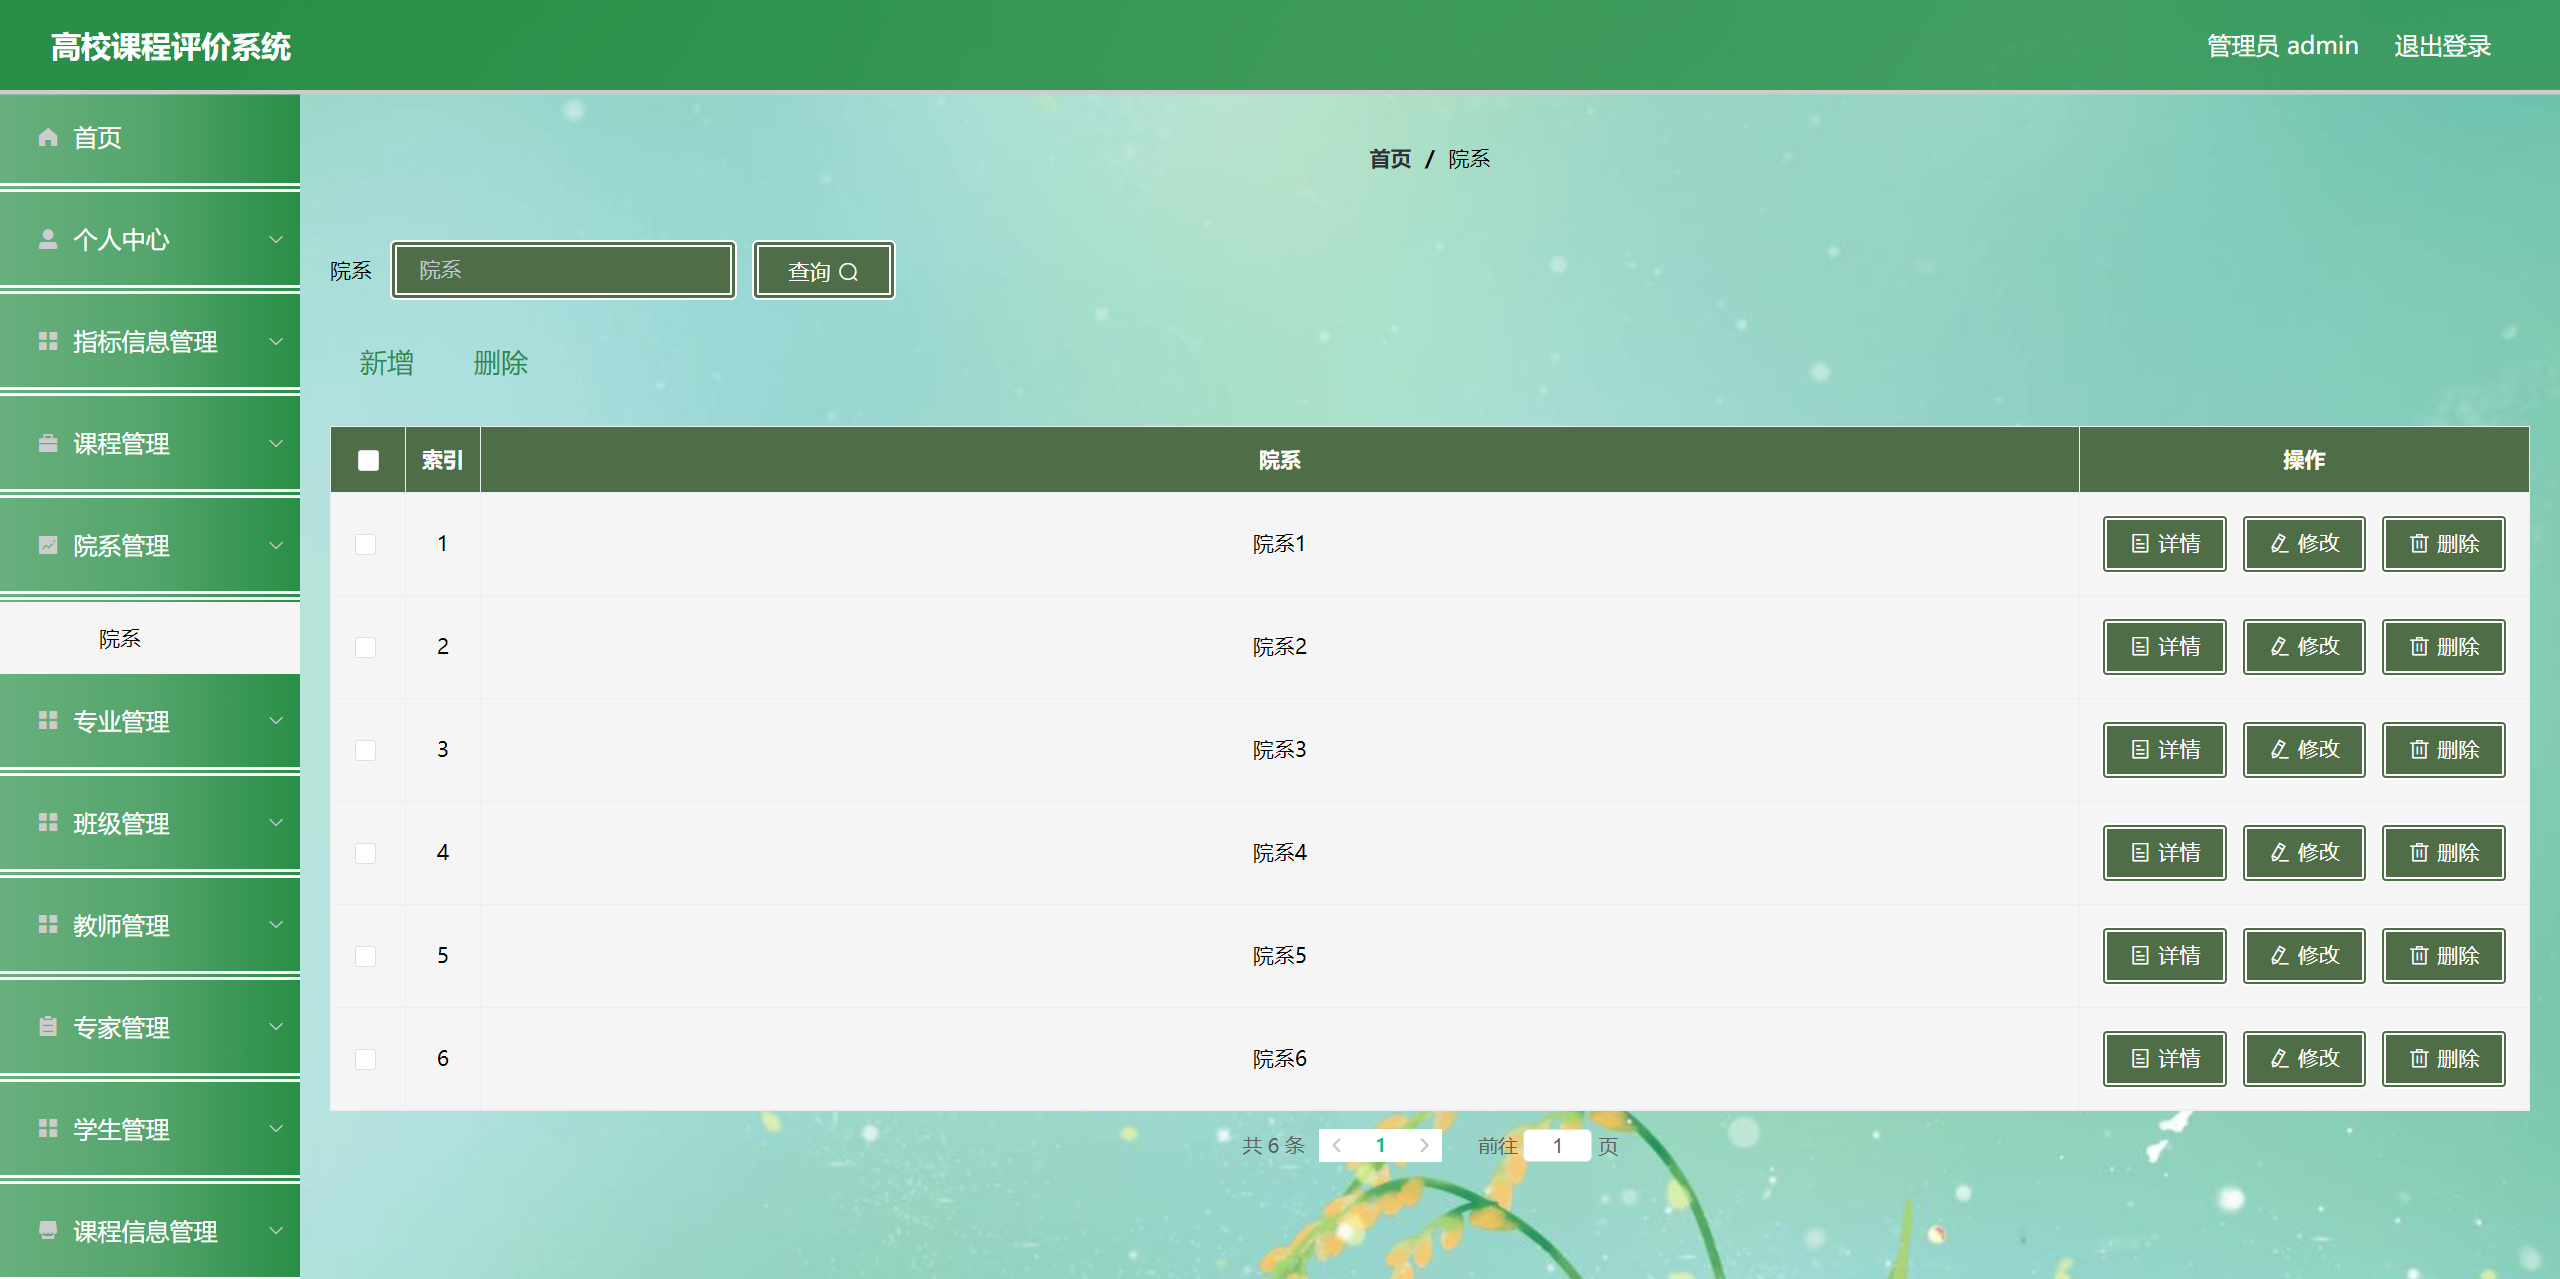Collapse the 院系管理 sidebar menu chevron

pos(276,546)
